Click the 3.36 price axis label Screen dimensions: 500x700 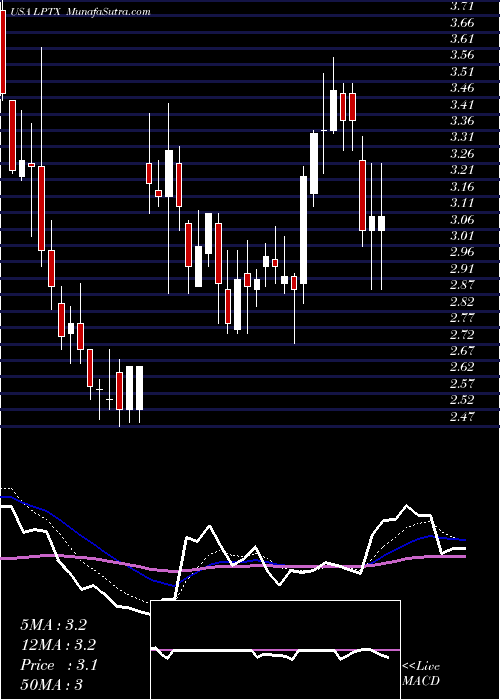point(462,121)
